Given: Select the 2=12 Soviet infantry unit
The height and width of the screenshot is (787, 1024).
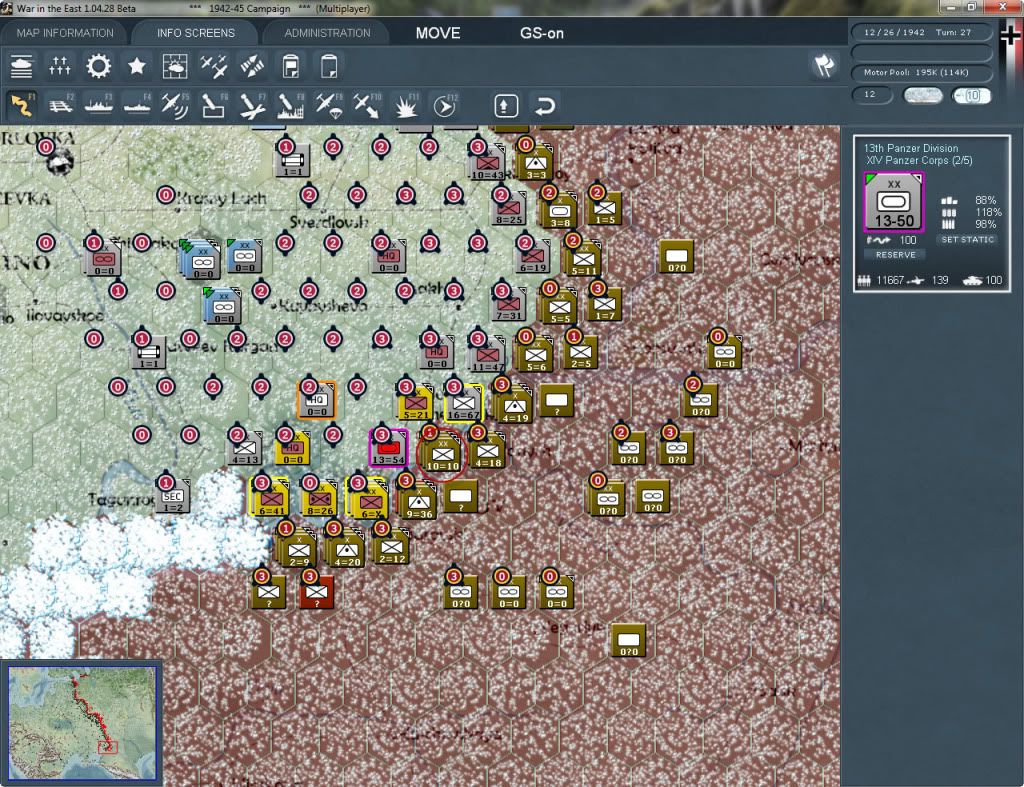Looking at the screenshot, I should click(391, 547).
